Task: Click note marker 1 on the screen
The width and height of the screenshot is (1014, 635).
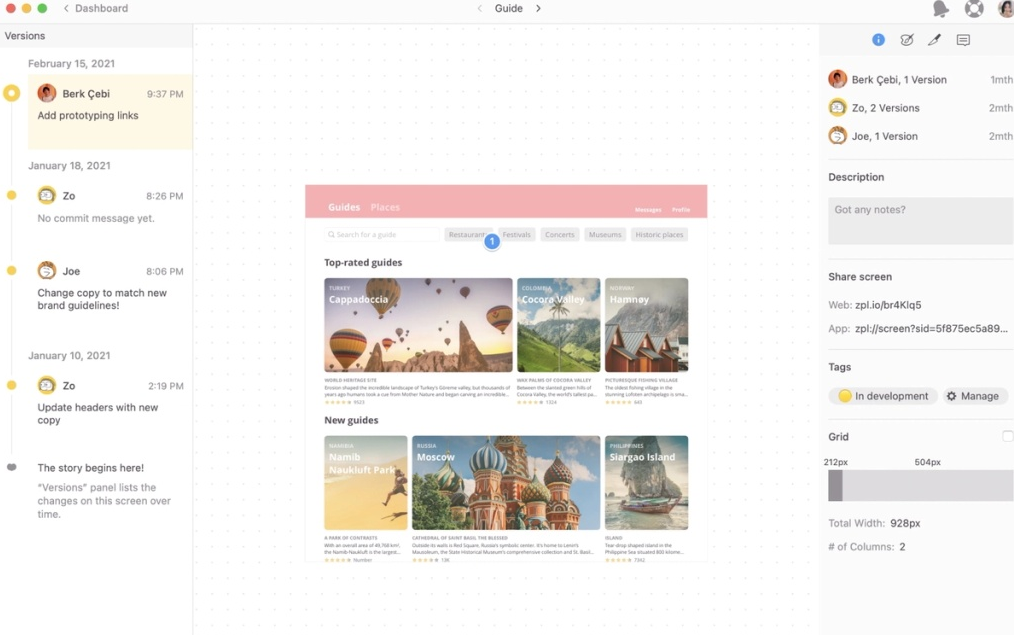Action: [x=492, y=241]
